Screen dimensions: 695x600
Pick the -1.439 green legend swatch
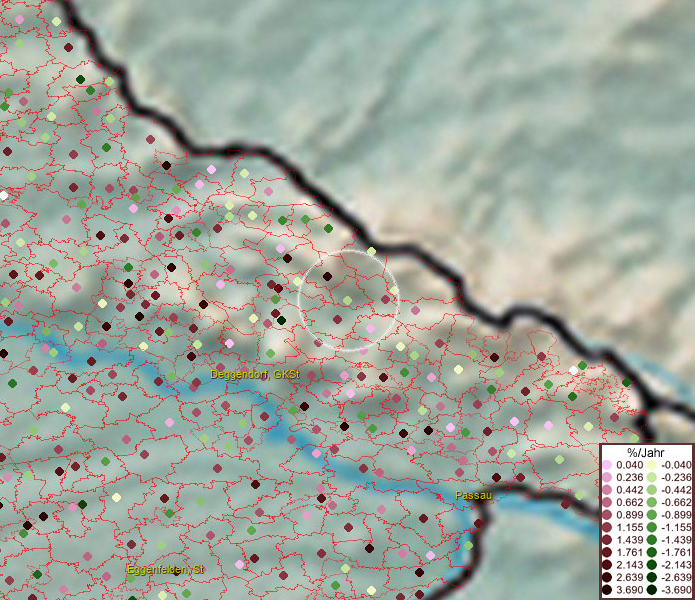click(x=652, y=540)
